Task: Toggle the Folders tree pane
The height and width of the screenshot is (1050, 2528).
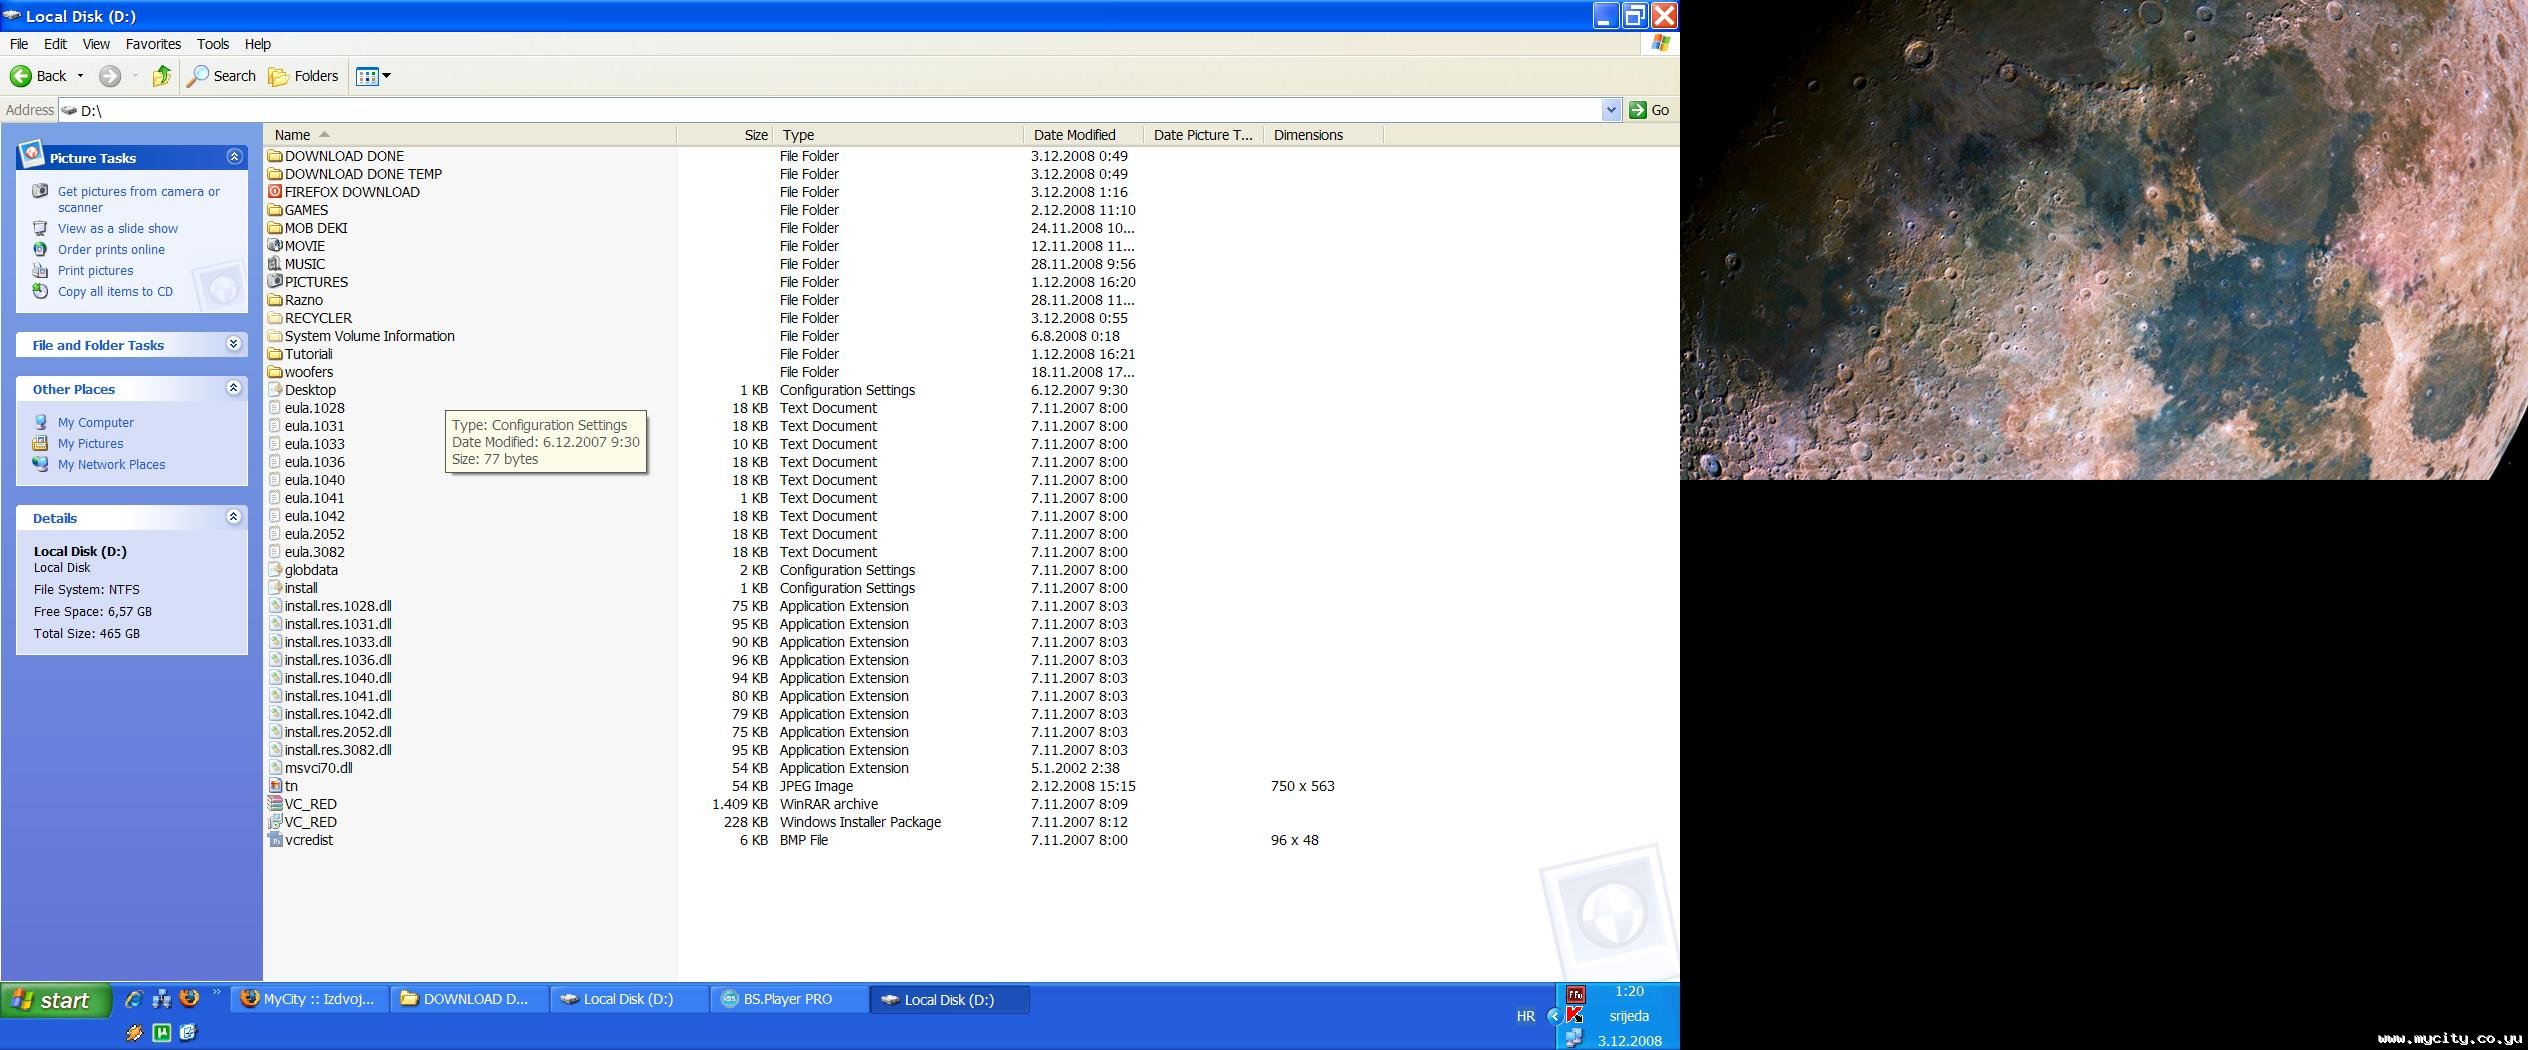Action: coord(304,76)
